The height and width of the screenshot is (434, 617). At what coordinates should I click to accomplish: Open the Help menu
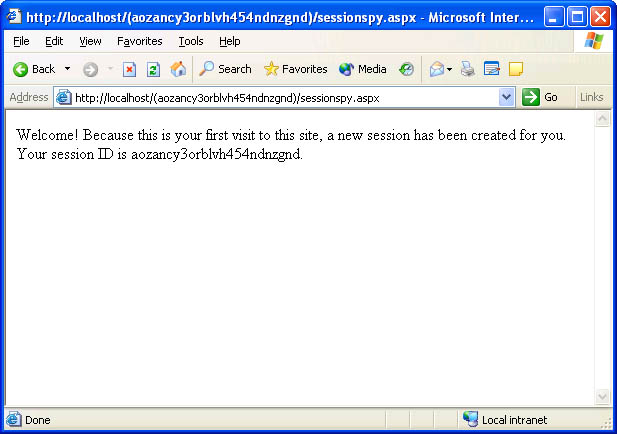pyautogui.click(x=230, y=41)
